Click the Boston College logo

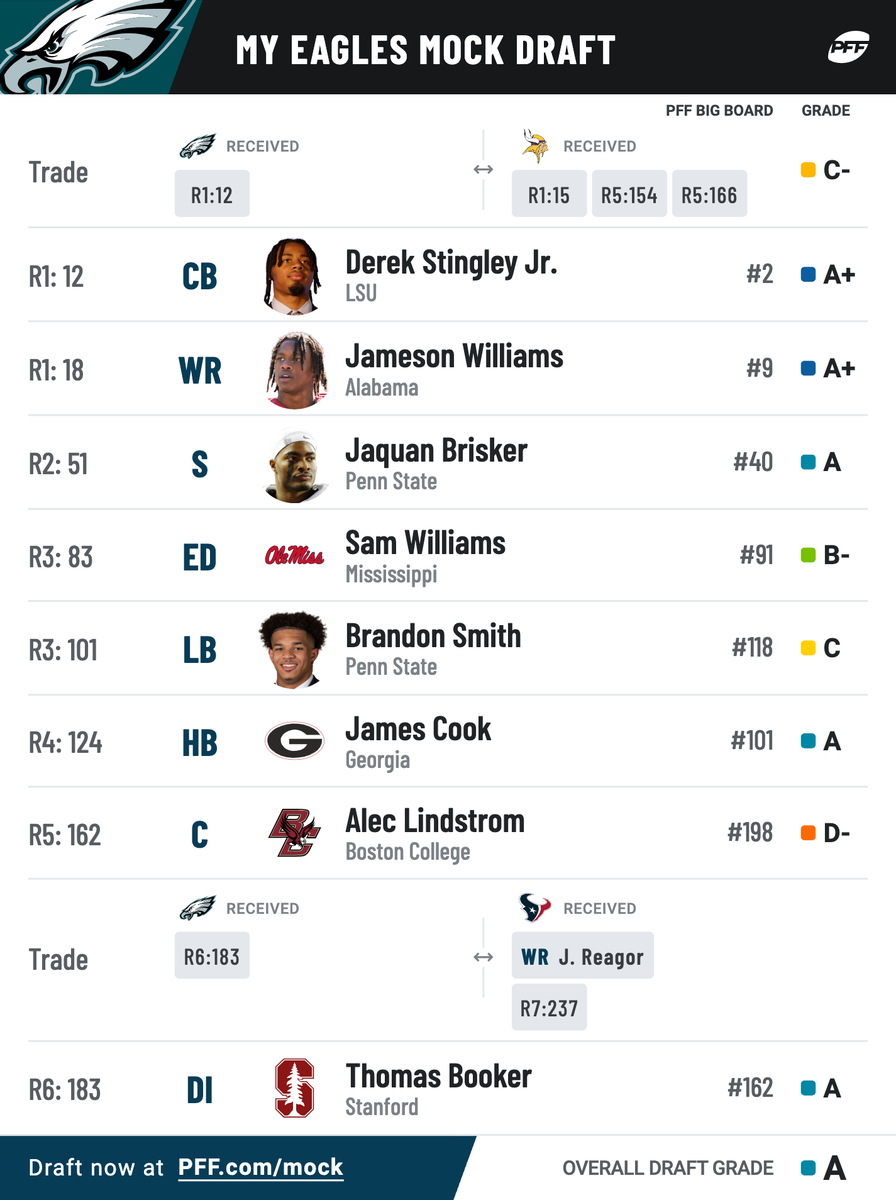pyautogui.click(x=294, y=834)
